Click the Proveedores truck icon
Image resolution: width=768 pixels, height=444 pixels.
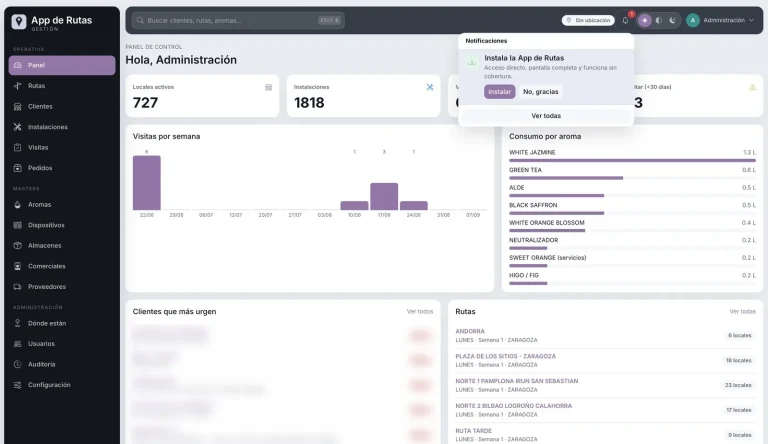coord(18,287)
